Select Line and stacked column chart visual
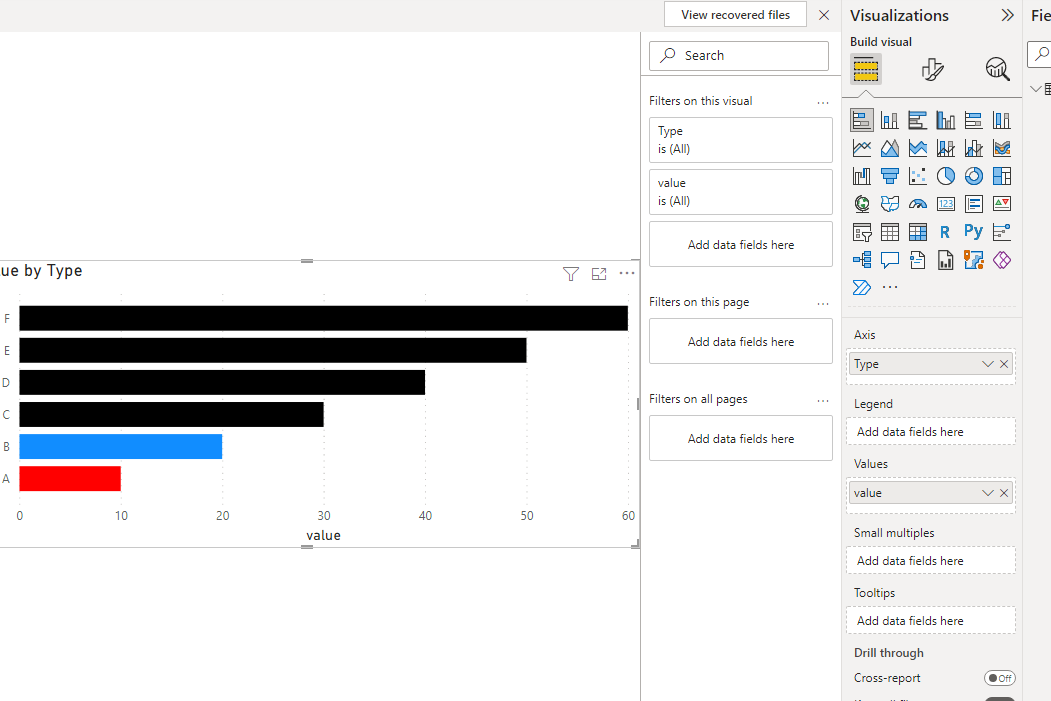 pos(946,147)
